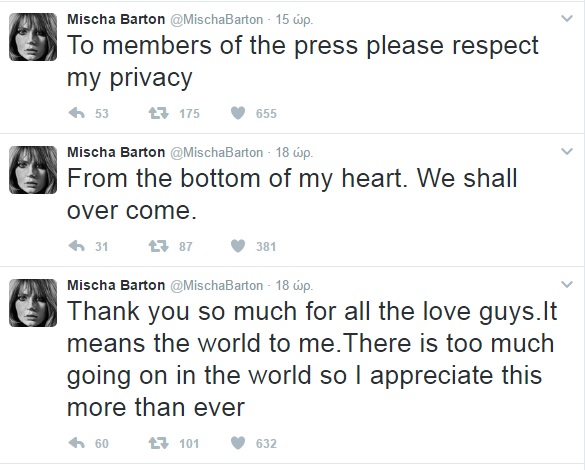This screenshot has width=585, height=470.
Task: Retweet the 'respect my privacy' tweet
Action: [159, 113]
